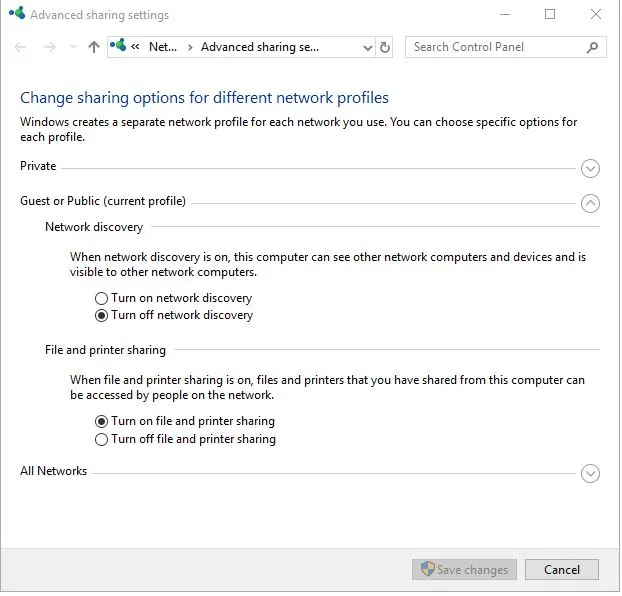Screen dimensions: 622x596
Task: Open the address bar history dropdown
Action: click(368, 48)
